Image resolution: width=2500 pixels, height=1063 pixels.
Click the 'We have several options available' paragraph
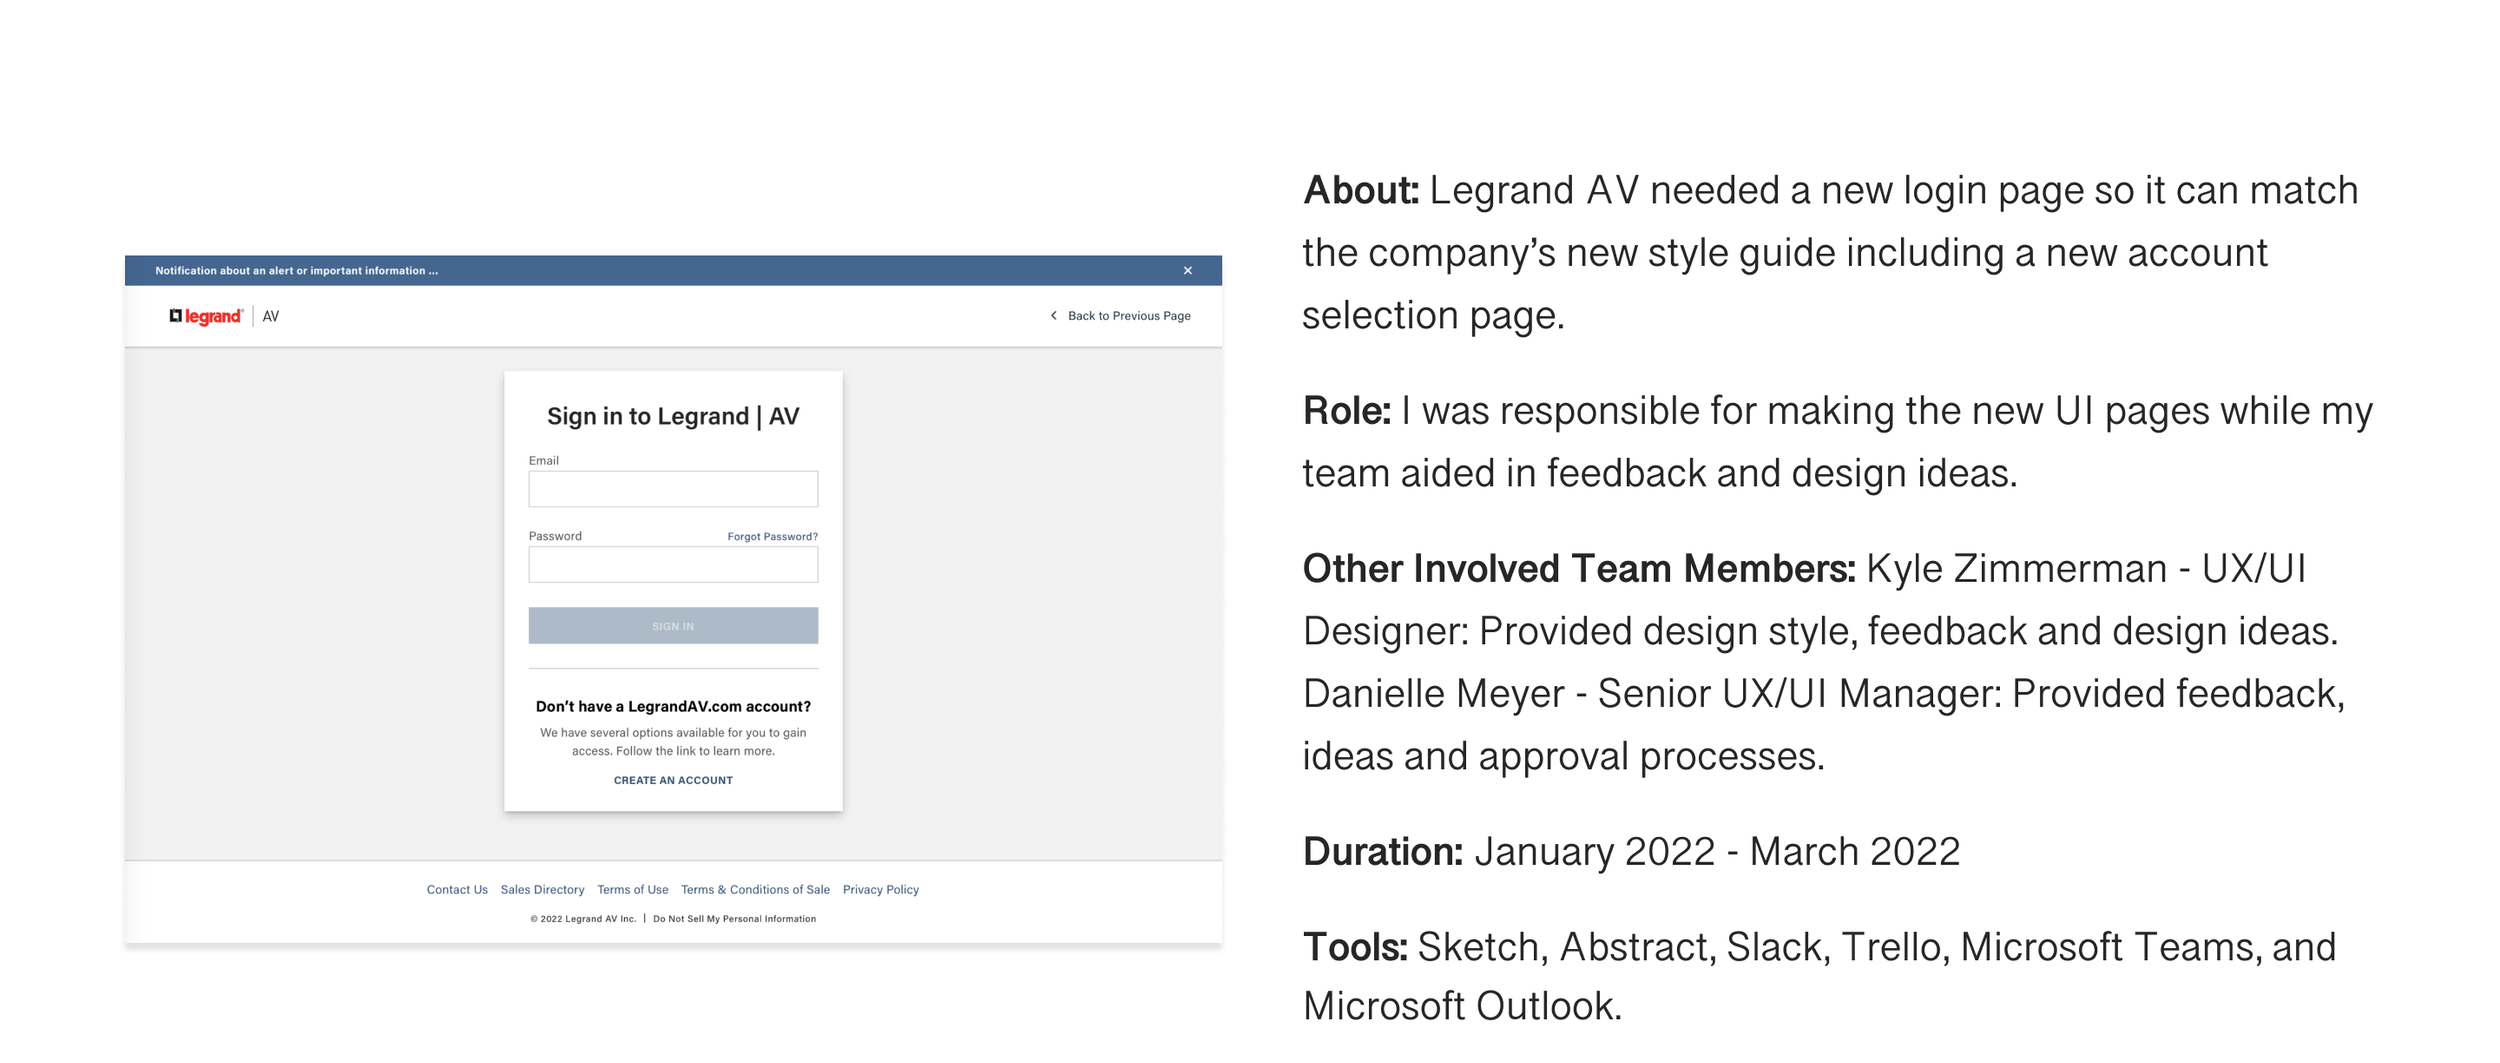pyautogui.click(x=673, y=742)
